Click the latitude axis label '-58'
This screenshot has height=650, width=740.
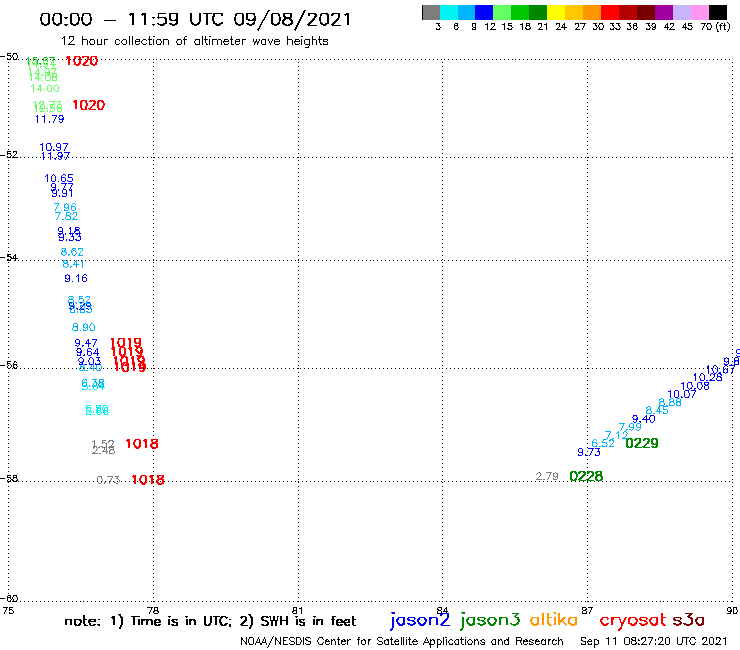(9, 478)
